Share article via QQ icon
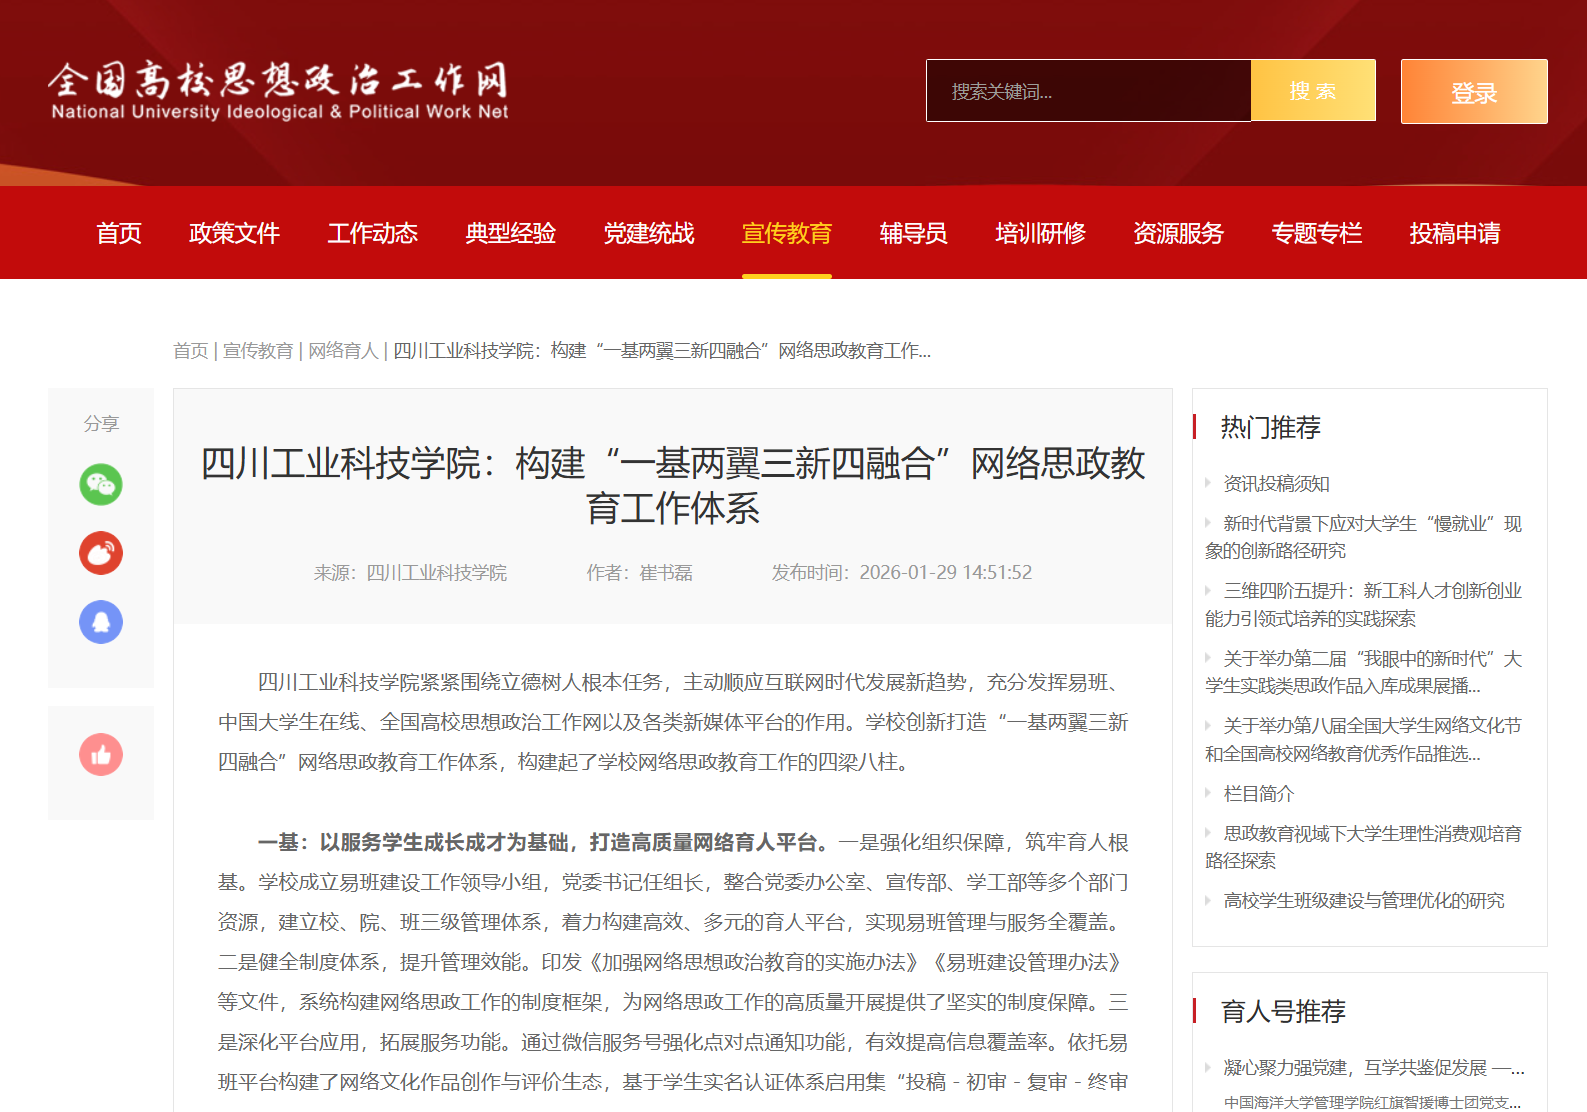Viewport: 1587px width, 1112px height. 101,622
